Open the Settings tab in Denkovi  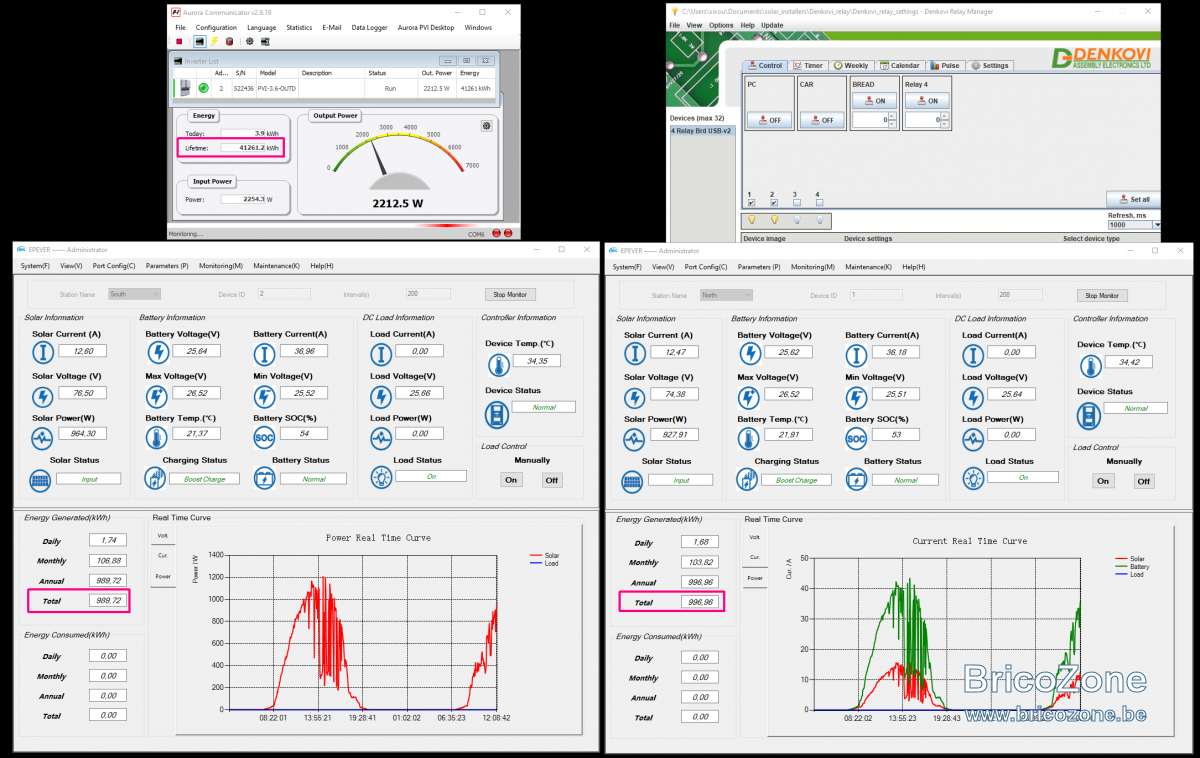click(x=990, y=66)
